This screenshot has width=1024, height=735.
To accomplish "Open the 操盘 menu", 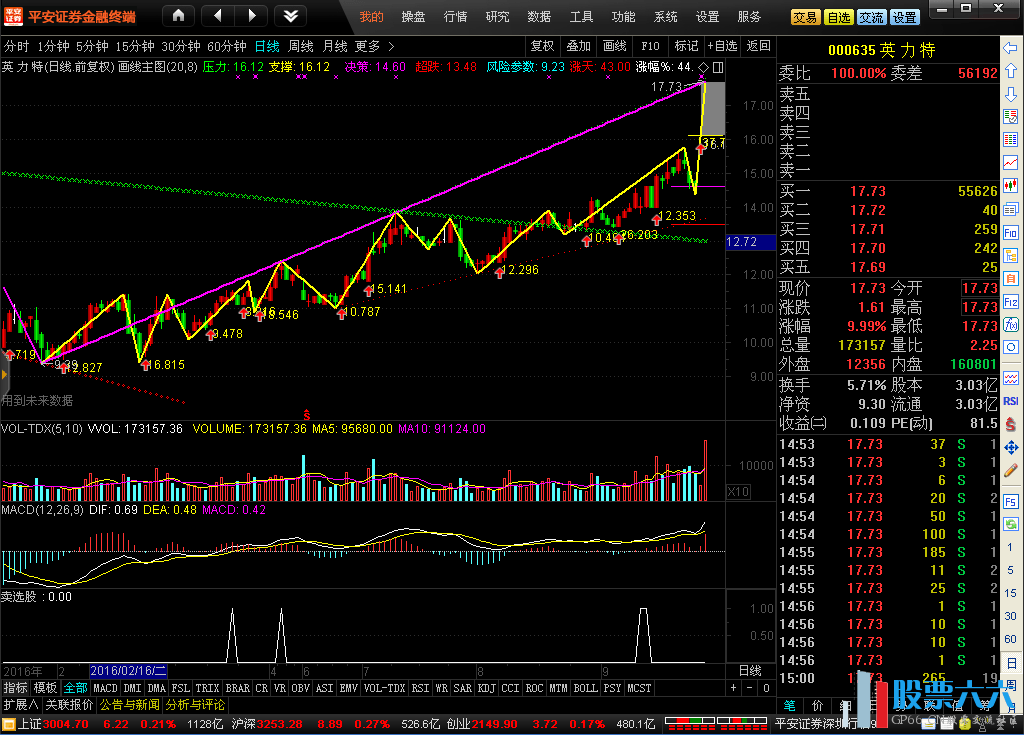I will click(413, 16).
